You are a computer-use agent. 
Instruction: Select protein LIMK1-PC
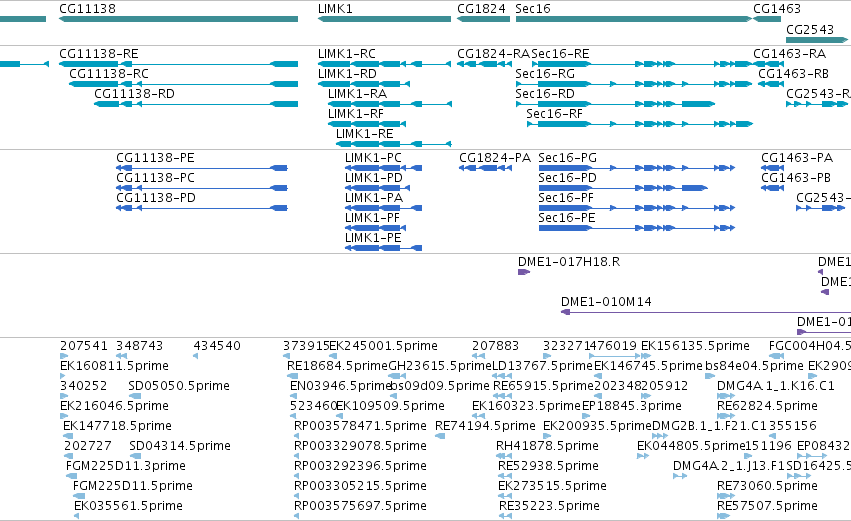(x=383, y=168)
